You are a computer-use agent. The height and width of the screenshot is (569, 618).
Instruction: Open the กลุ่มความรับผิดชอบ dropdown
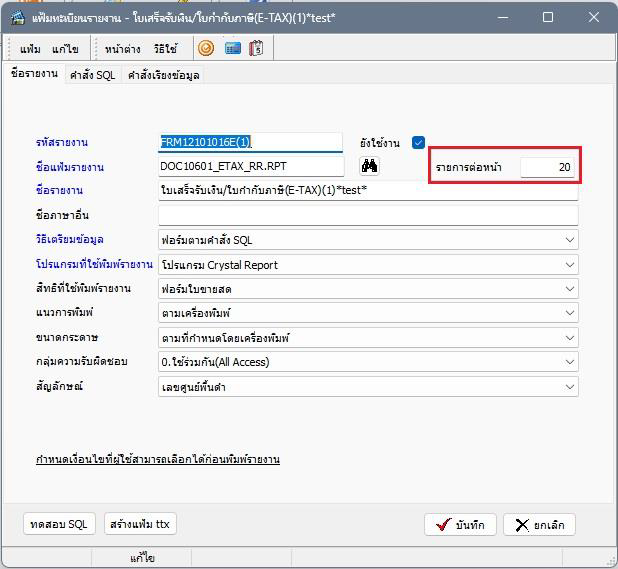(569, 362)
